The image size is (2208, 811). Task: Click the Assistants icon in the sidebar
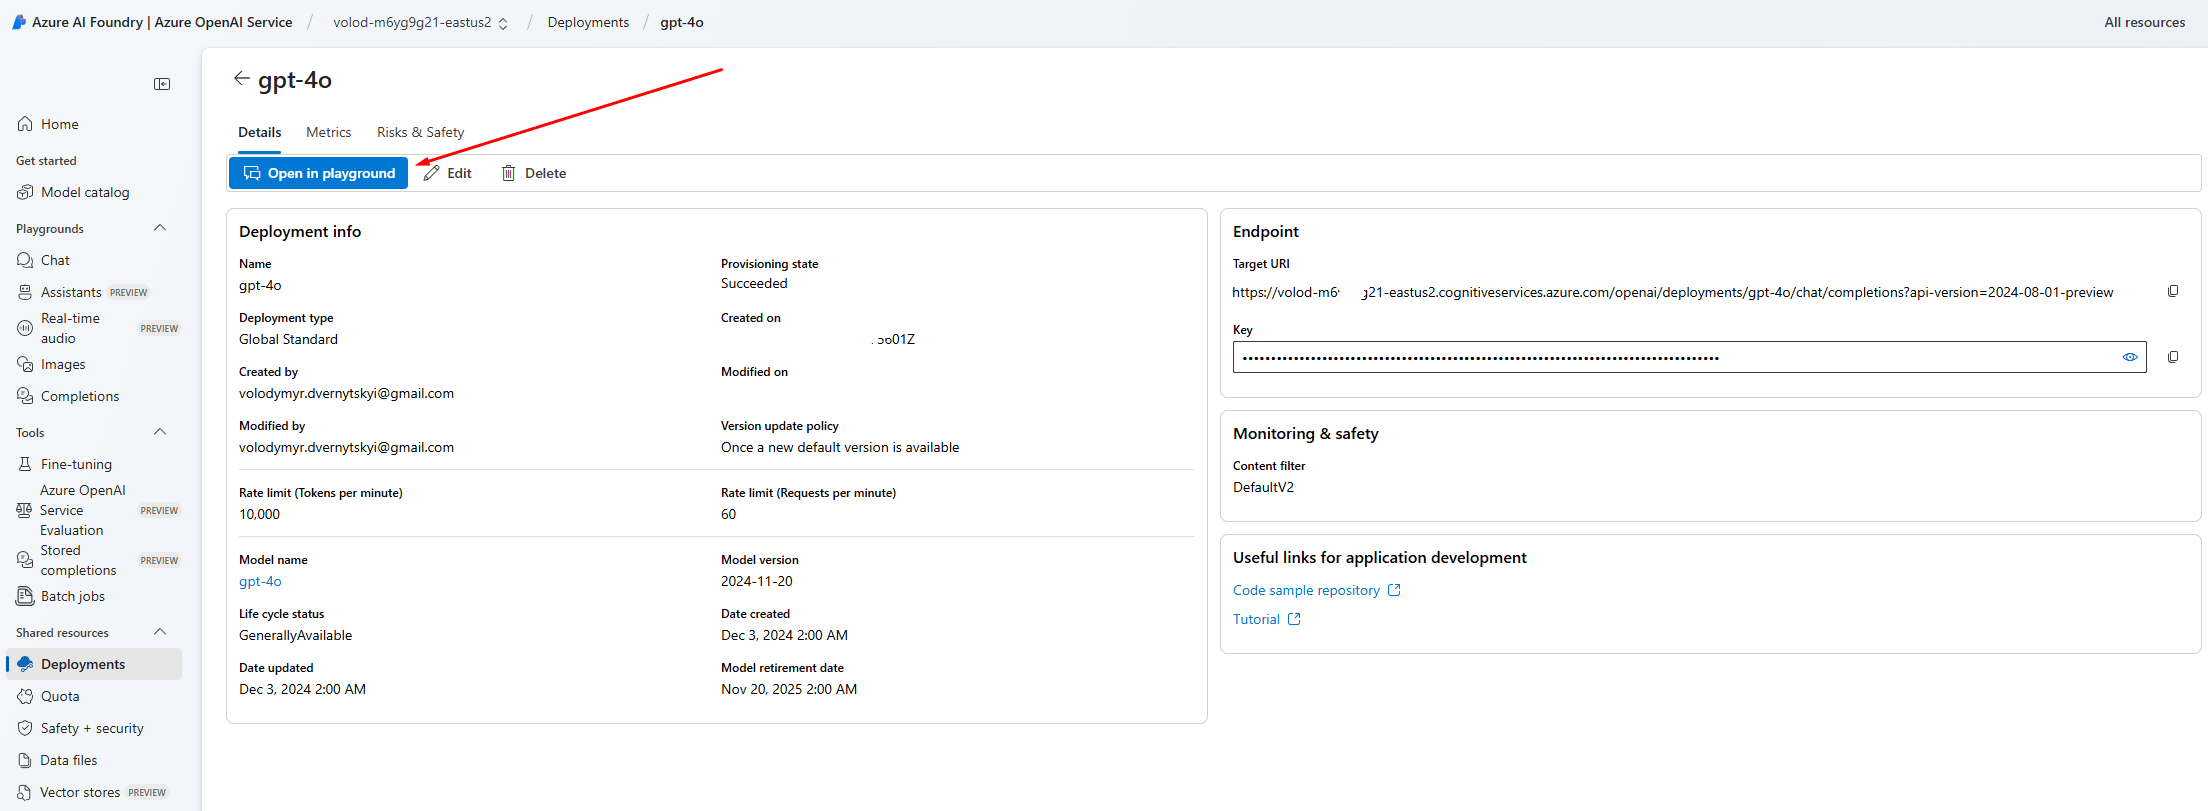click(25, 292)
